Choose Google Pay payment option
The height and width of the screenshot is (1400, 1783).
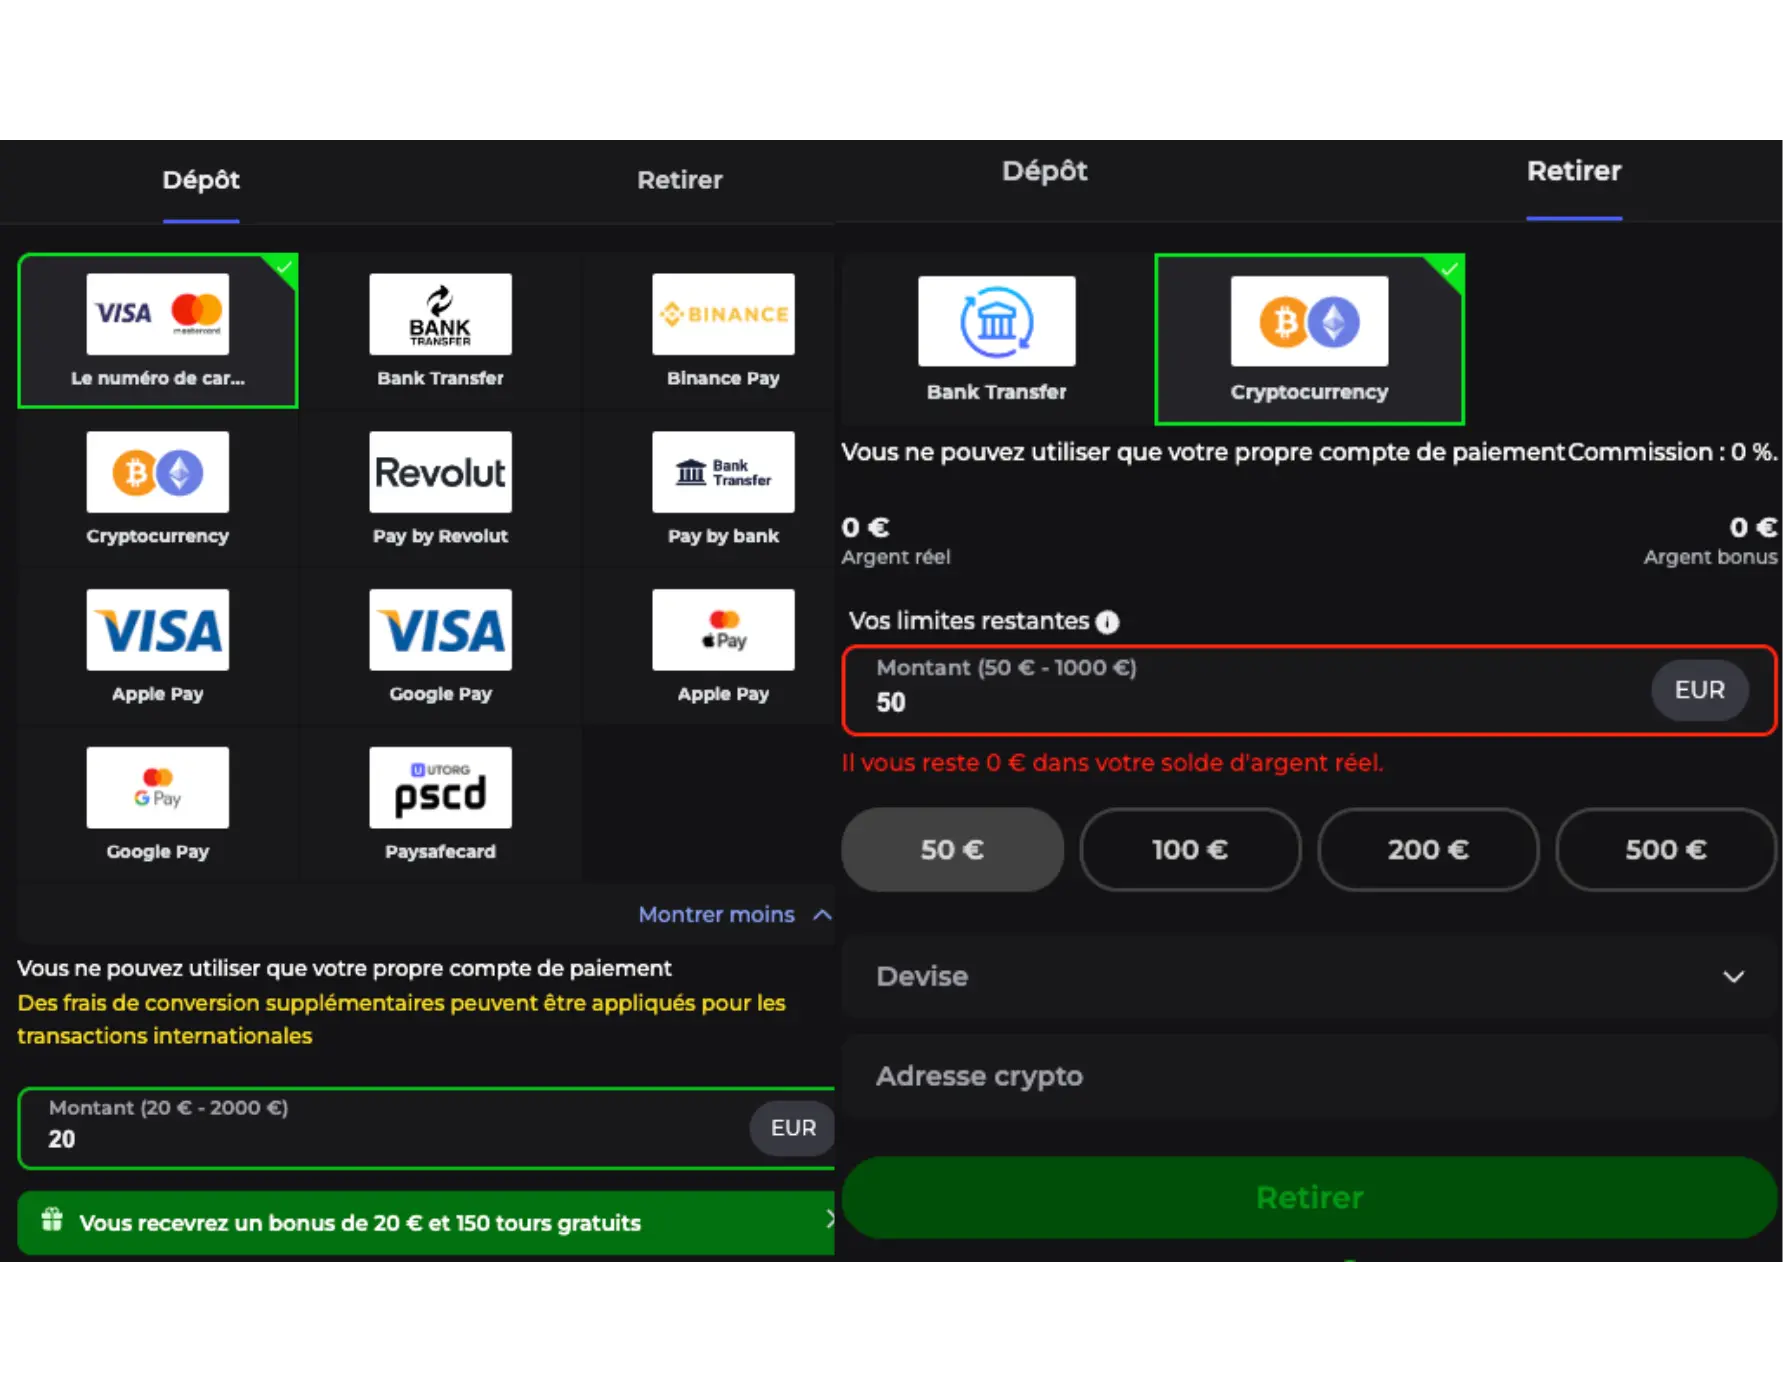tap(440, 647)
